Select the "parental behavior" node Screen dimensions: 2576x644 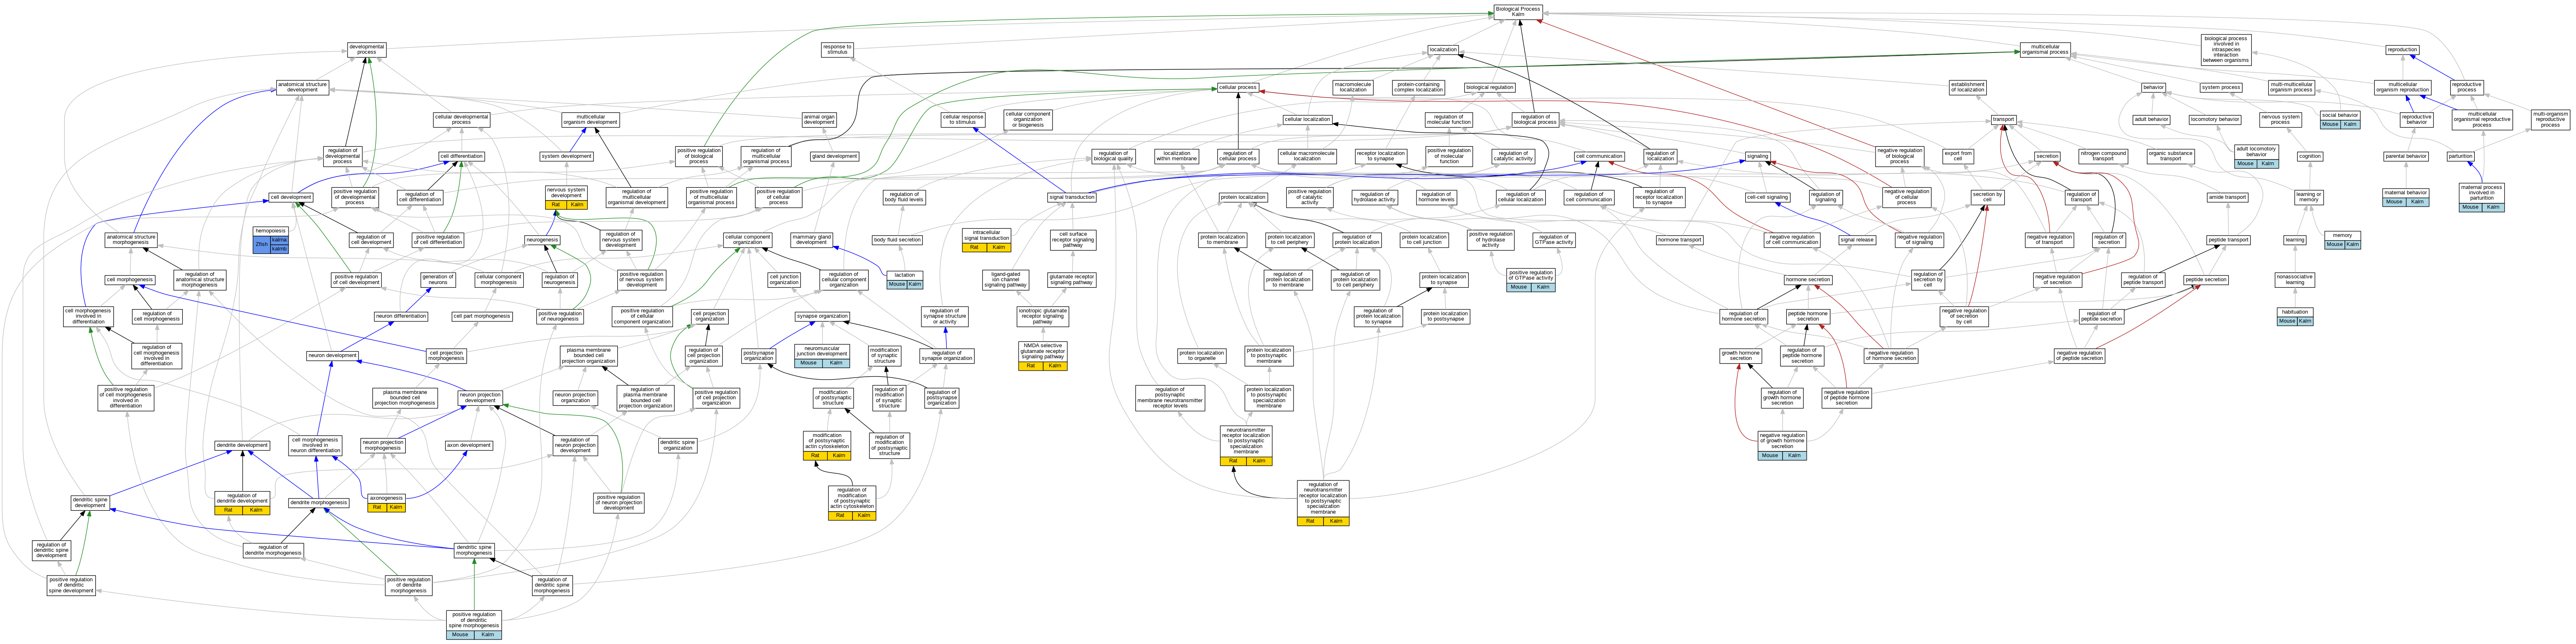[2405, 156]
